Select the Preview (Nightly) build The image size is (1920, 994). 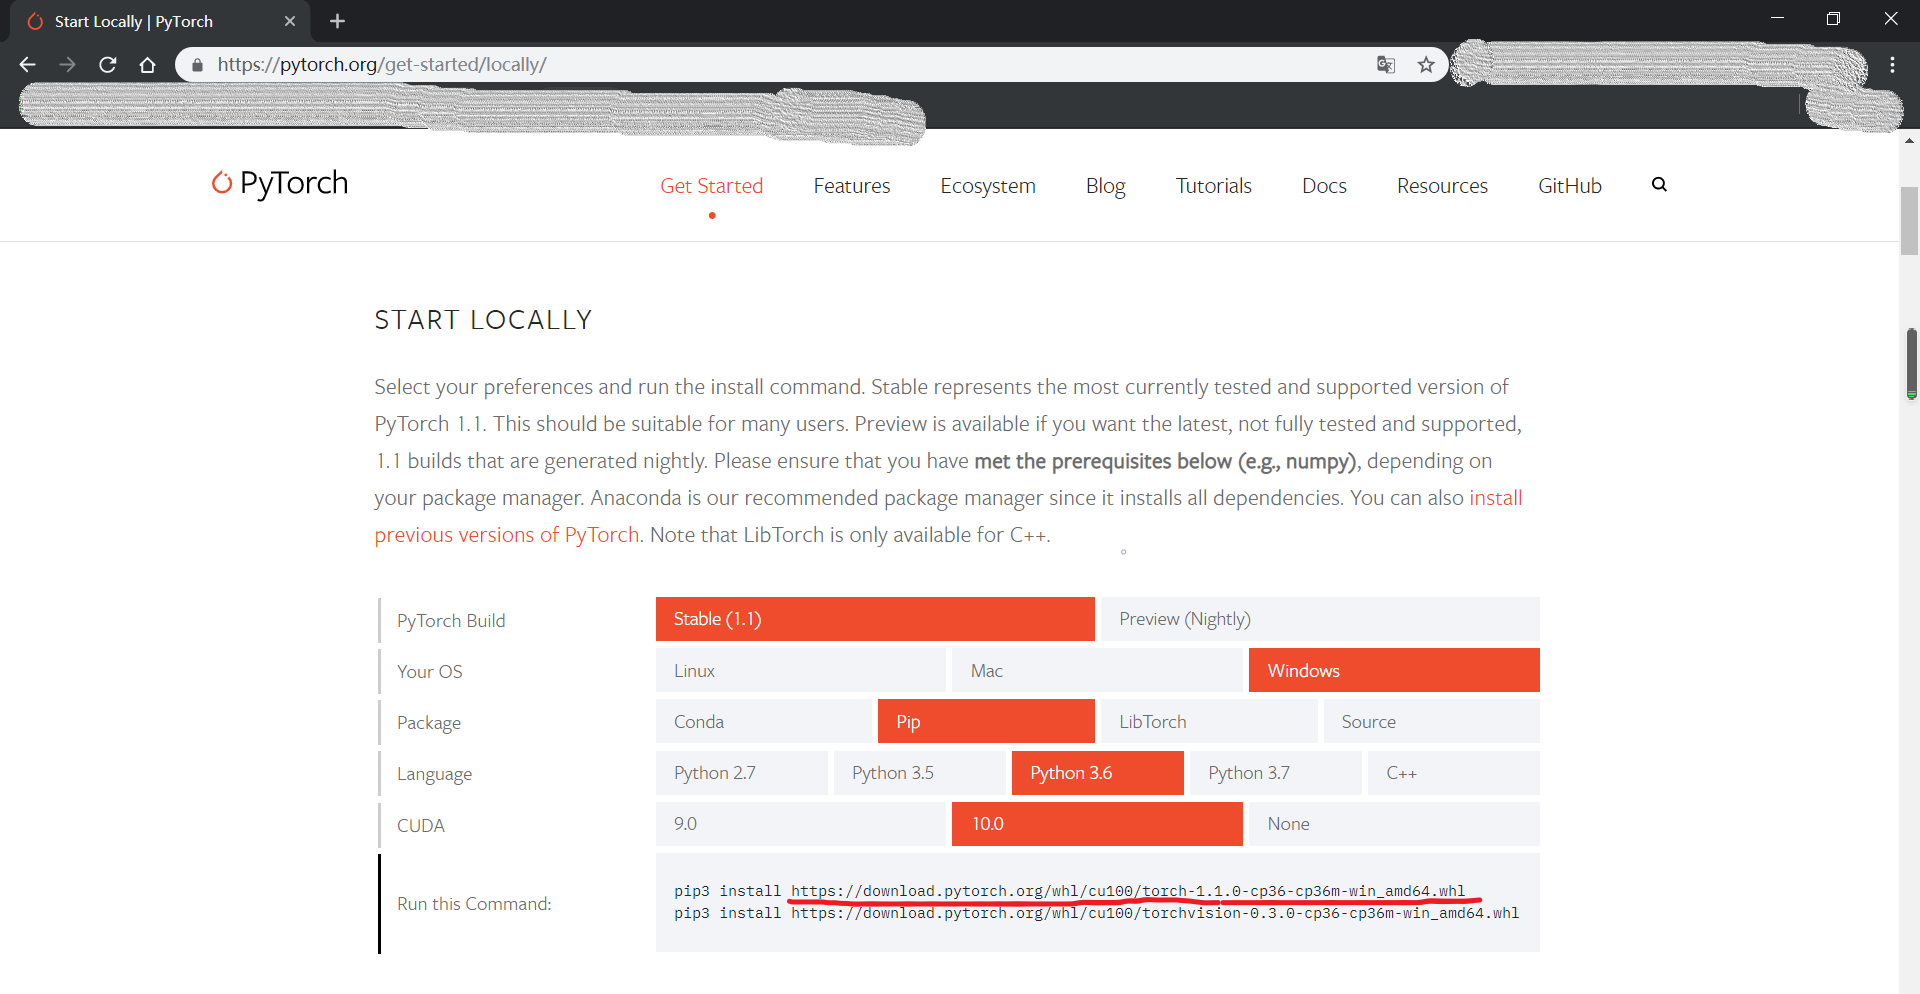[x=1320, y=619]
